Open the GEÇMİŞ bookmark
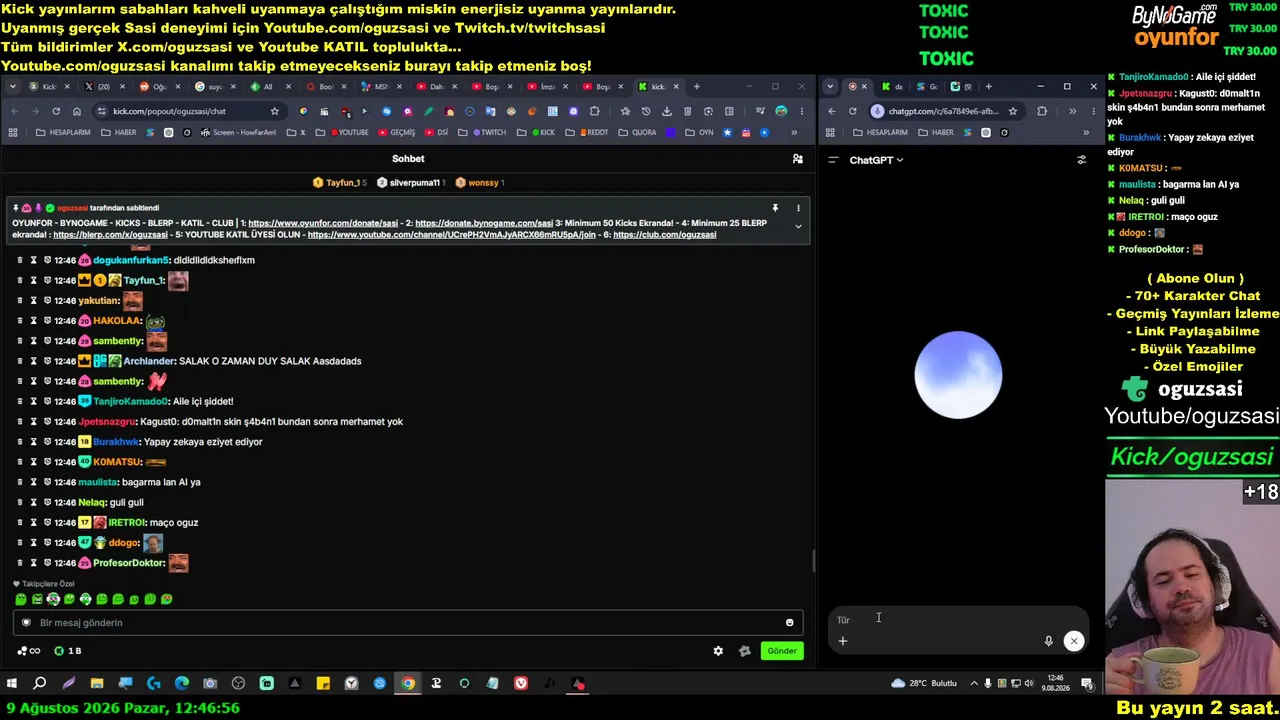 pos(396,133)
